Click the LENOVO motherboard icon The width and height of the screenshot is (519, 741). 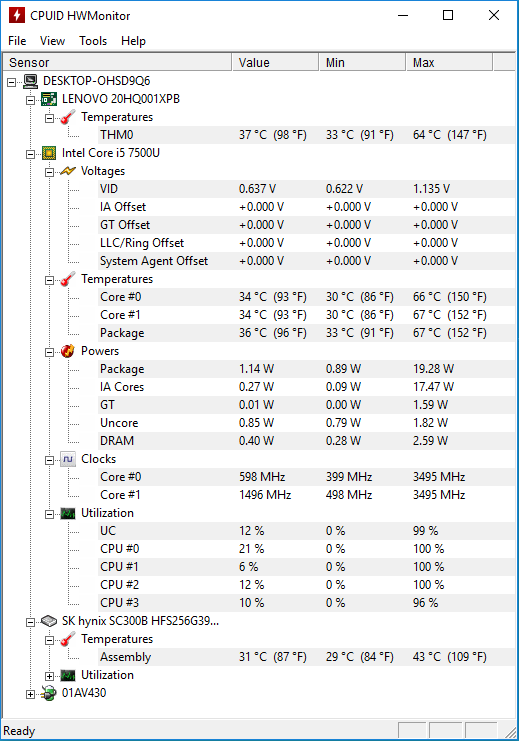tap(49, 99)
